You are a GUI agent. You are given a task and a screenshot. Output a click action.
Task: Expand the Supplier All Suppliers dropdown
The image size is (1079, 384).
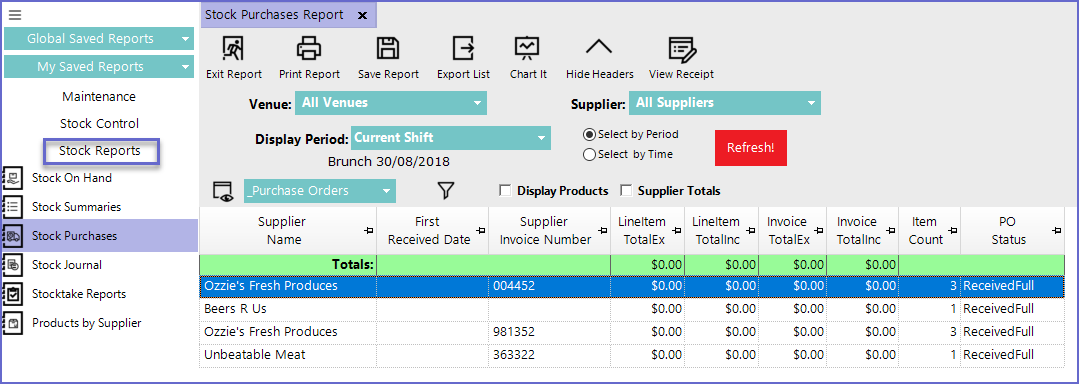(x=725, y=103)
